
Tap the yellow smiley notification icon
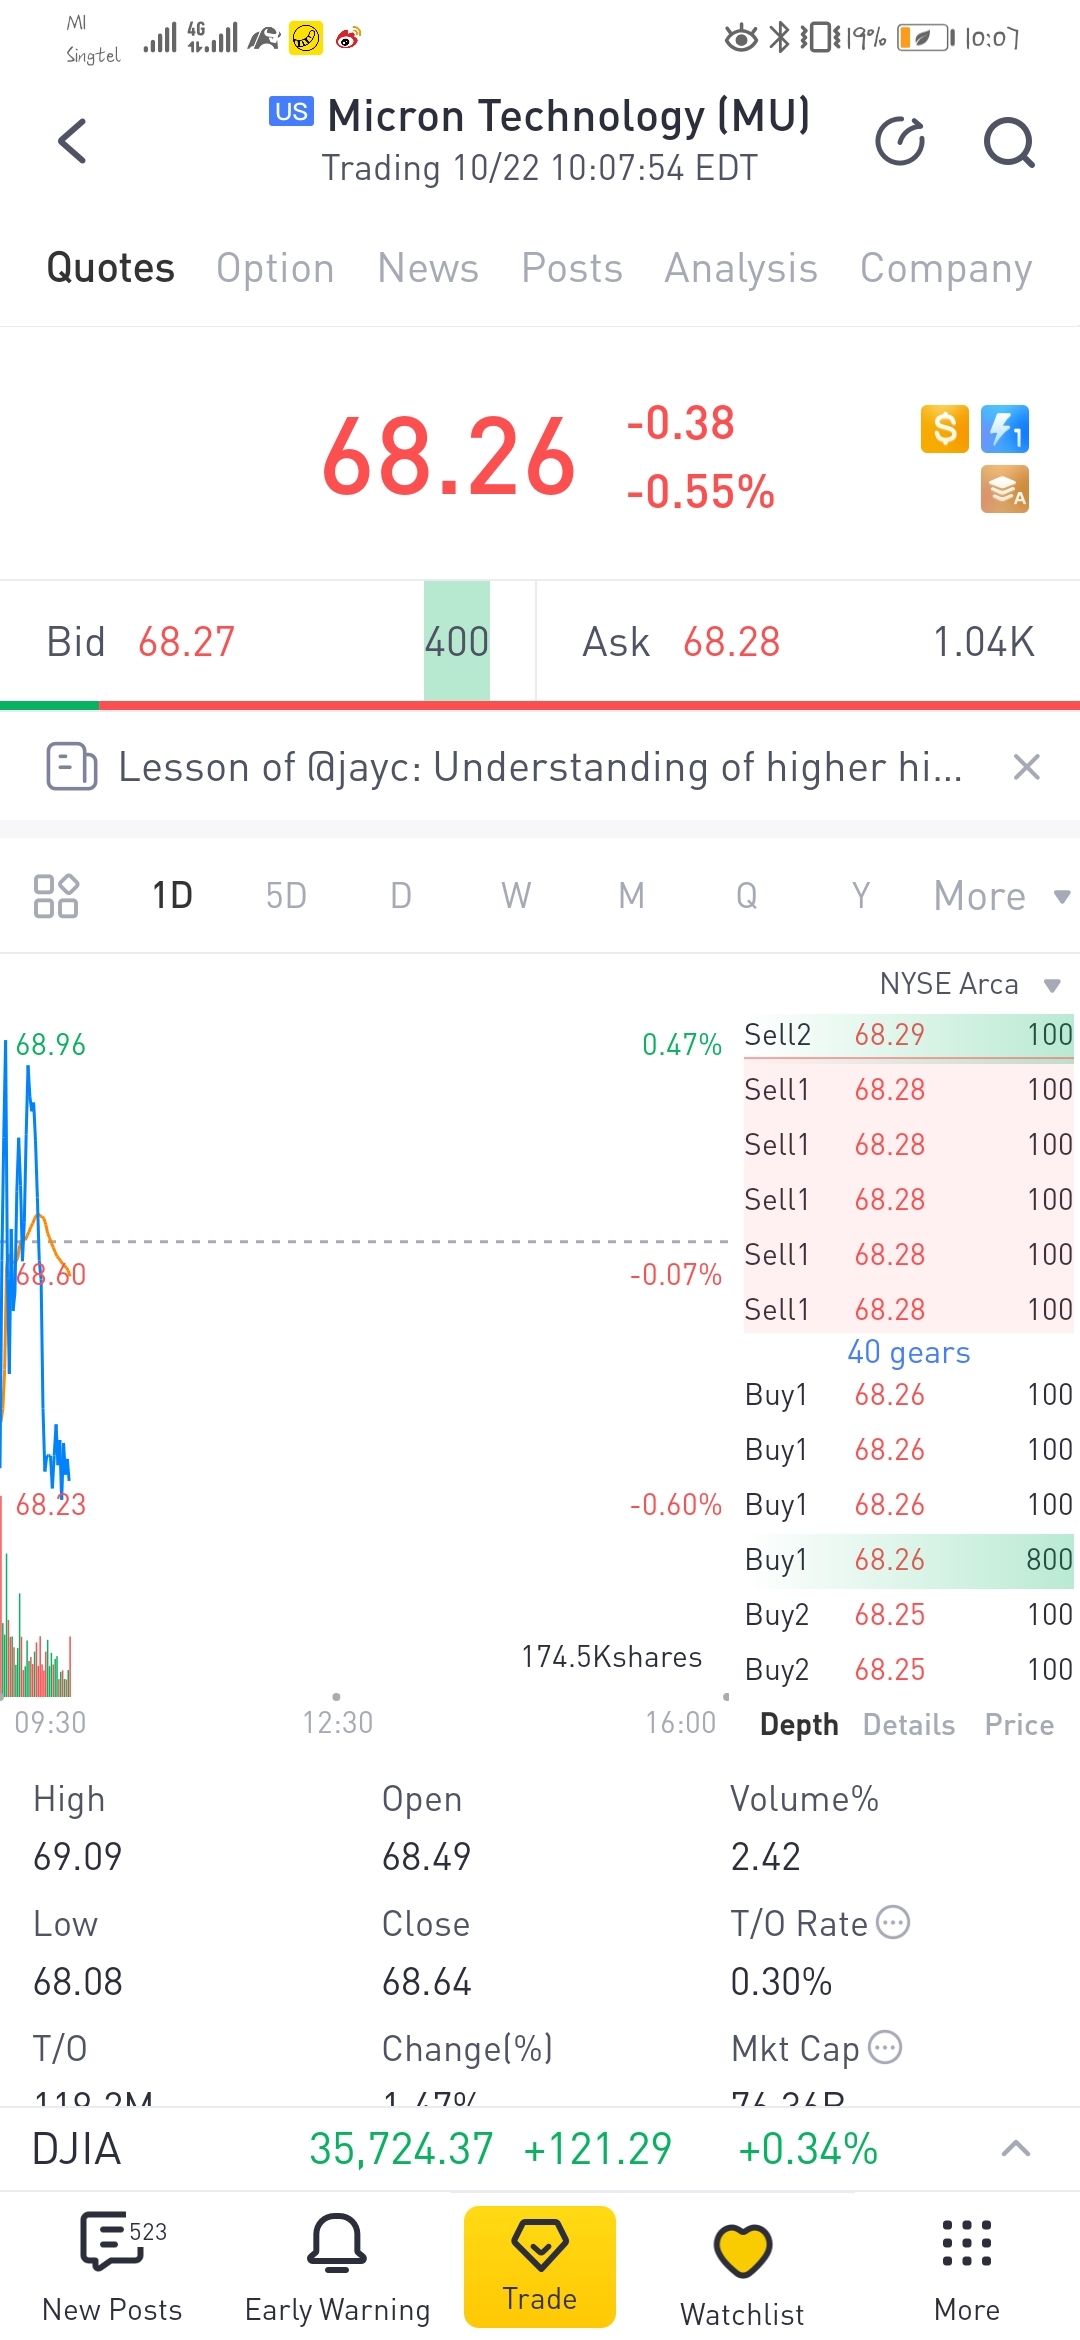coord(306,39)
